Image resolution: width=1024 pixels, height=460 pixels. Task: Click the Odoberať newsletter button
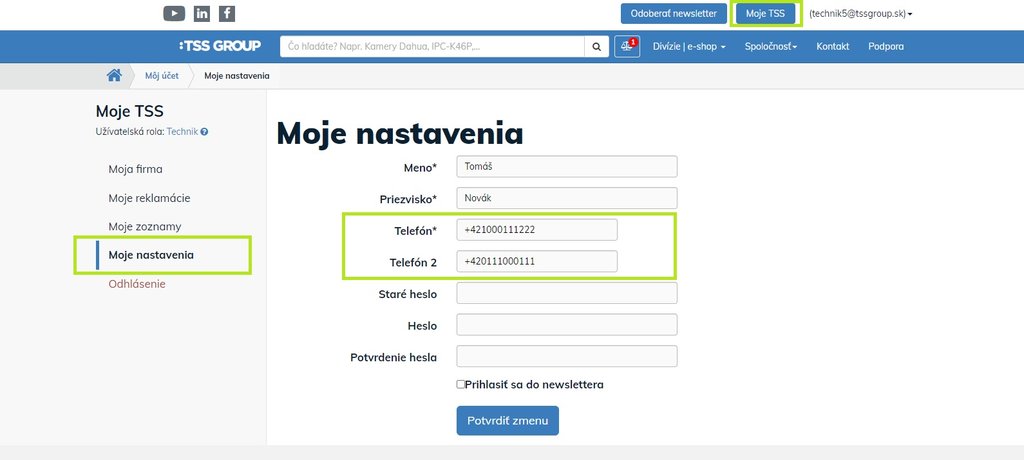point(673,14)
